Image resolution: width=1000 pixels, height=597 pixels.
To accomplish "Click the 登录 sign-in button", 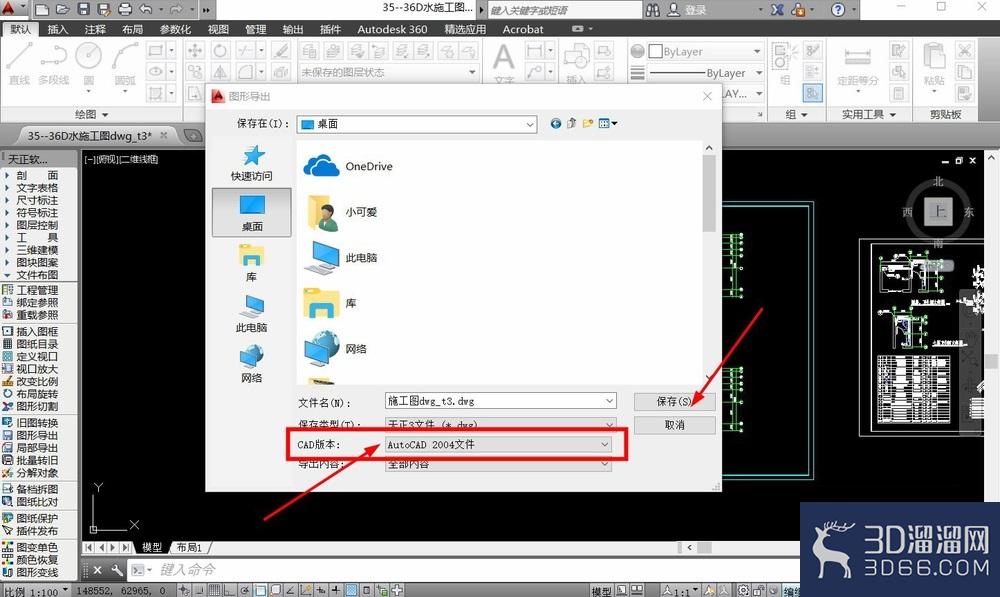I will (x=688, y=10).
